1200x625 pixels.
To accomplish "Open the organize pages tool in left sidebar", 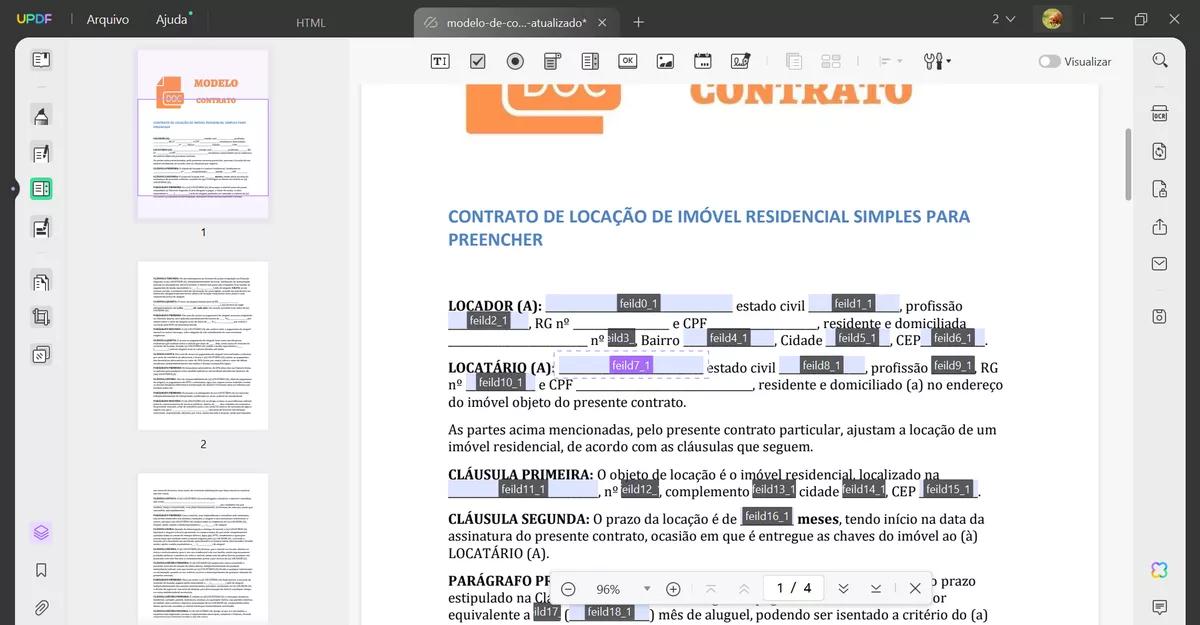I will point(41,283).
